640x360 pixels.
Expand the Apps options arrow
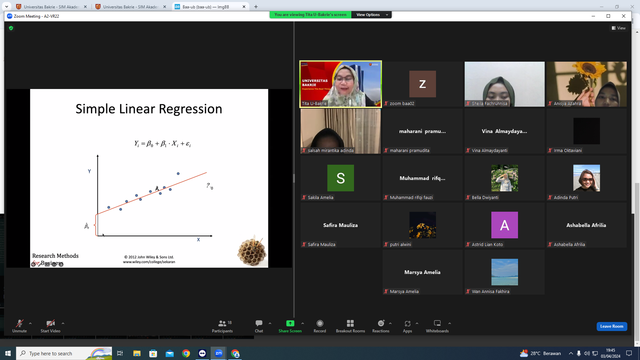pos(417,323)
